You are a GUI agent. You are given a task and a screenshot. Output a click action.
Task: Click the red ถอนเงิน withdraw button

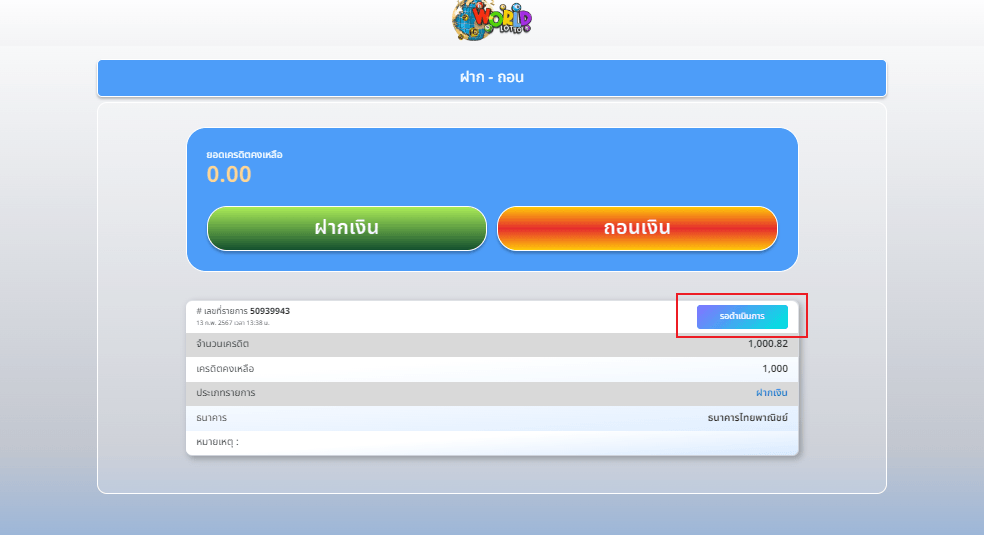(637, 228)
